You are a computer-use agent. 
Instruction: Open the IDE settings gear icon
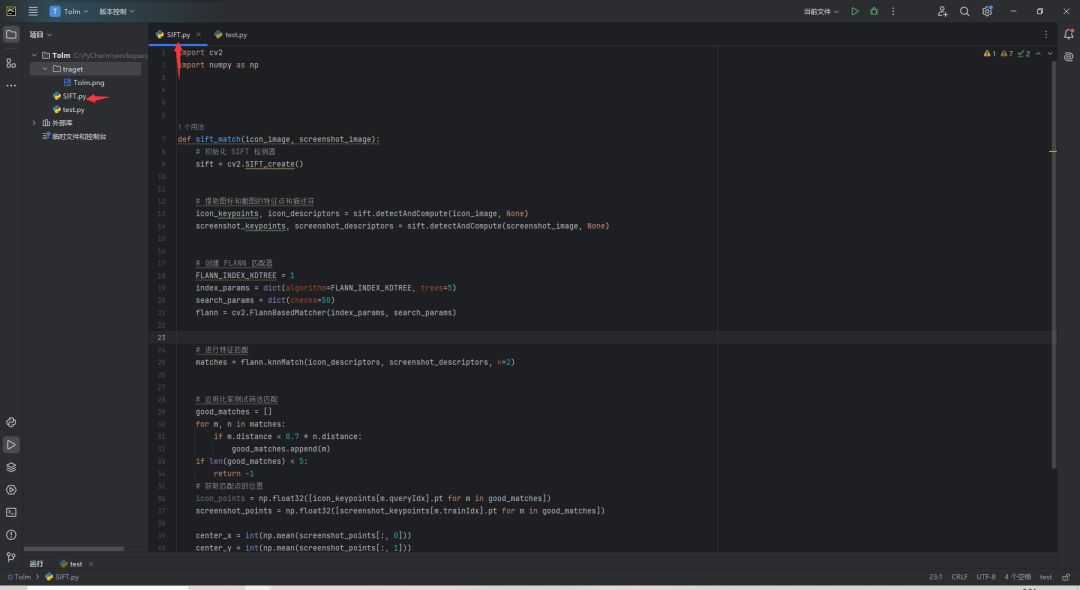[x=987, y=11]
